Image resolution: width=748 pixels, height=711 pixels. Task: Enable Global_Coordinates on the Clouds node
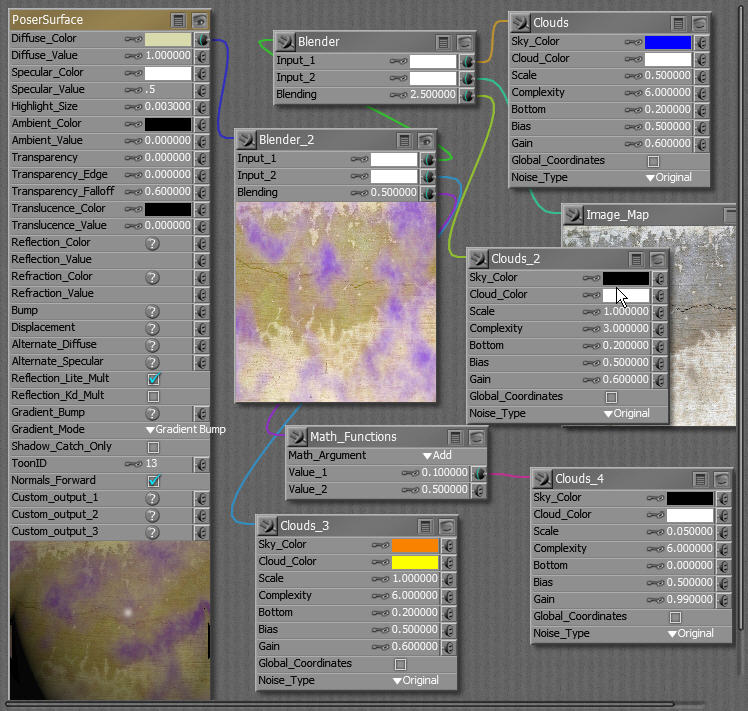(x=654, y=161)
